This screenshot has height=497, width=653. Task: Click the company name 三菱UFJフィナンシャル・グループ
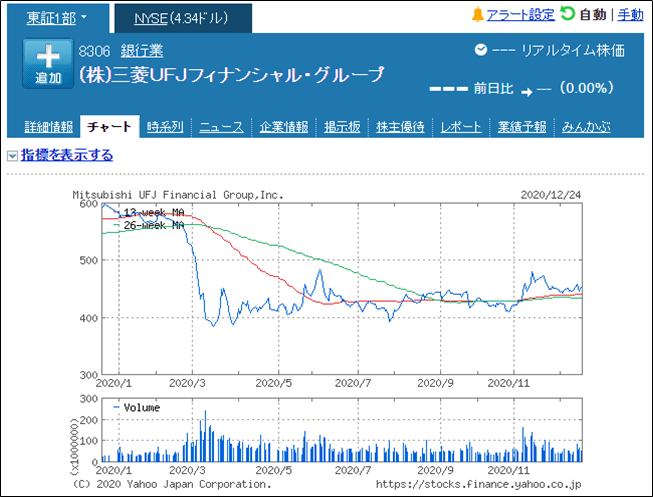(232, 75)
